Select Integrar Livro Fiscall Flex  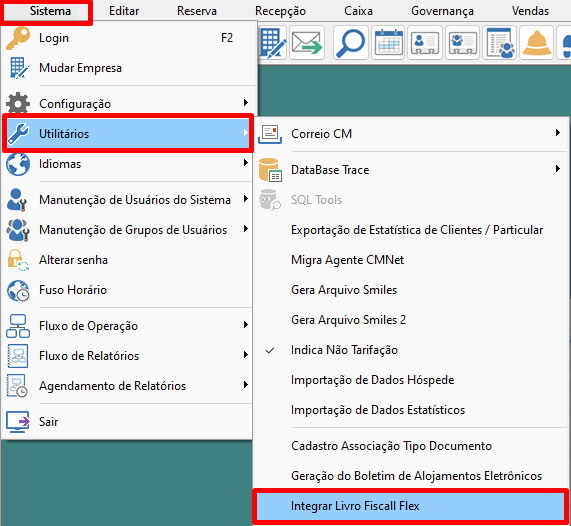pos(411,506)
